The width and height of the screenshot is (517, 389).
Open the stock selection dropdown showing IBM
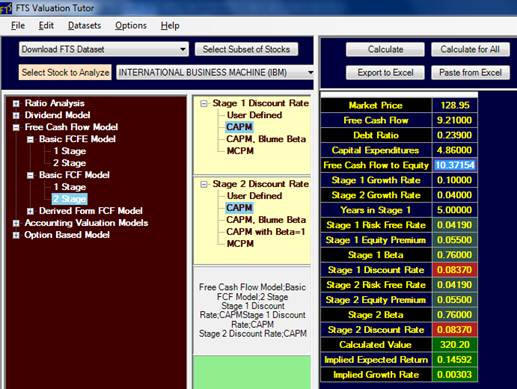(x=215, y=72)
